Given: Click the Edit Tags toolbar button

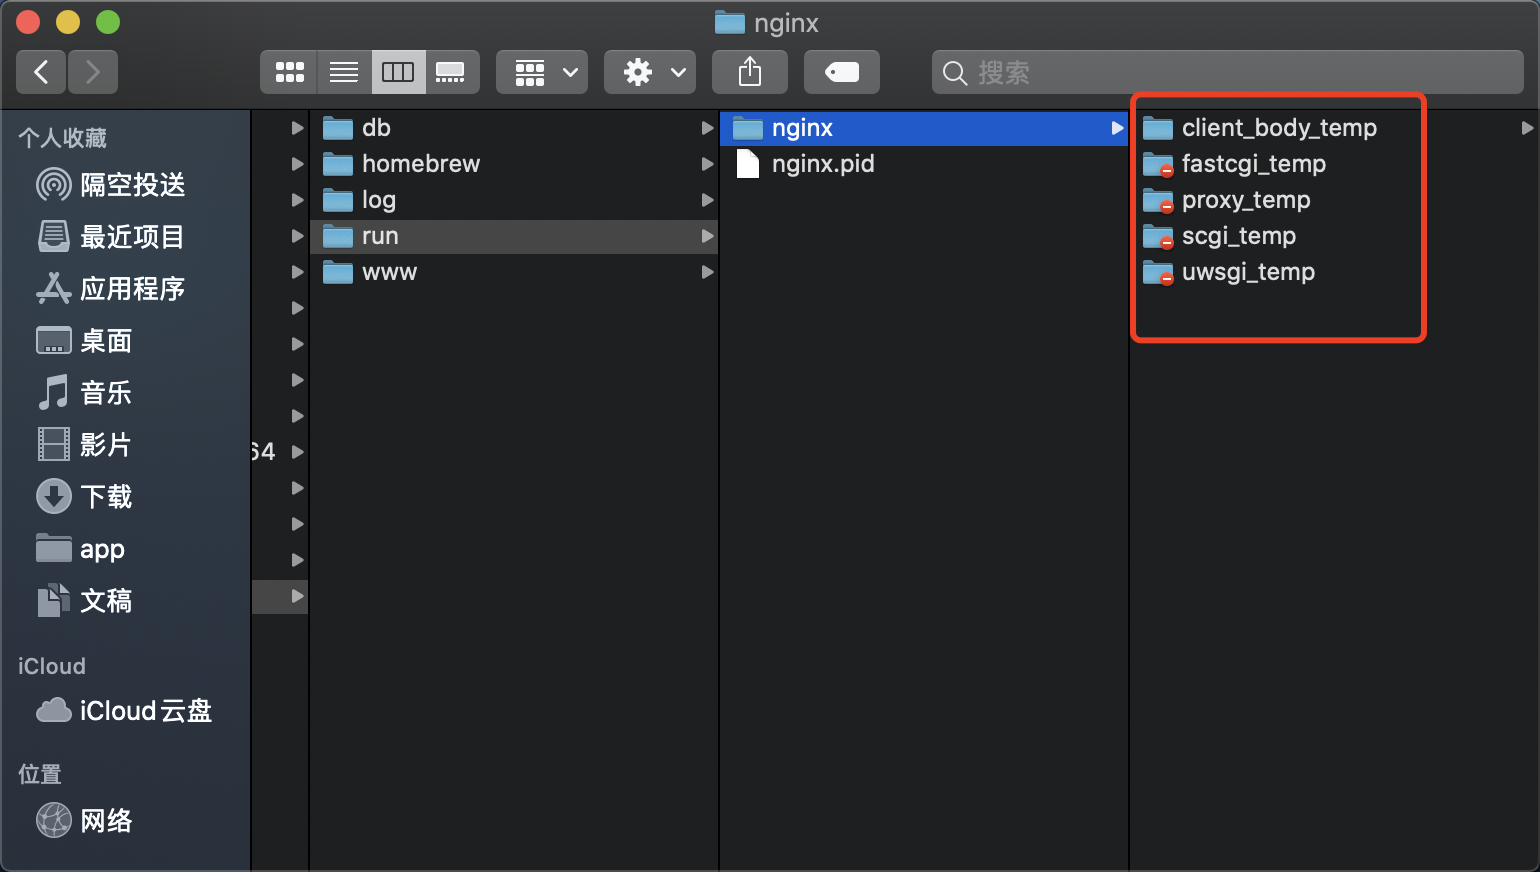Looking at the screenshot, I should 842,72.
